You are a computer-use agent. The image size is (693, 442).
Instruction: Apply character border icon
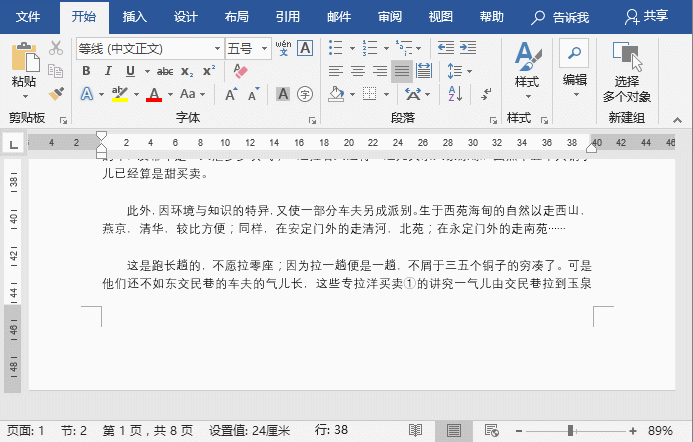point(305,48)
